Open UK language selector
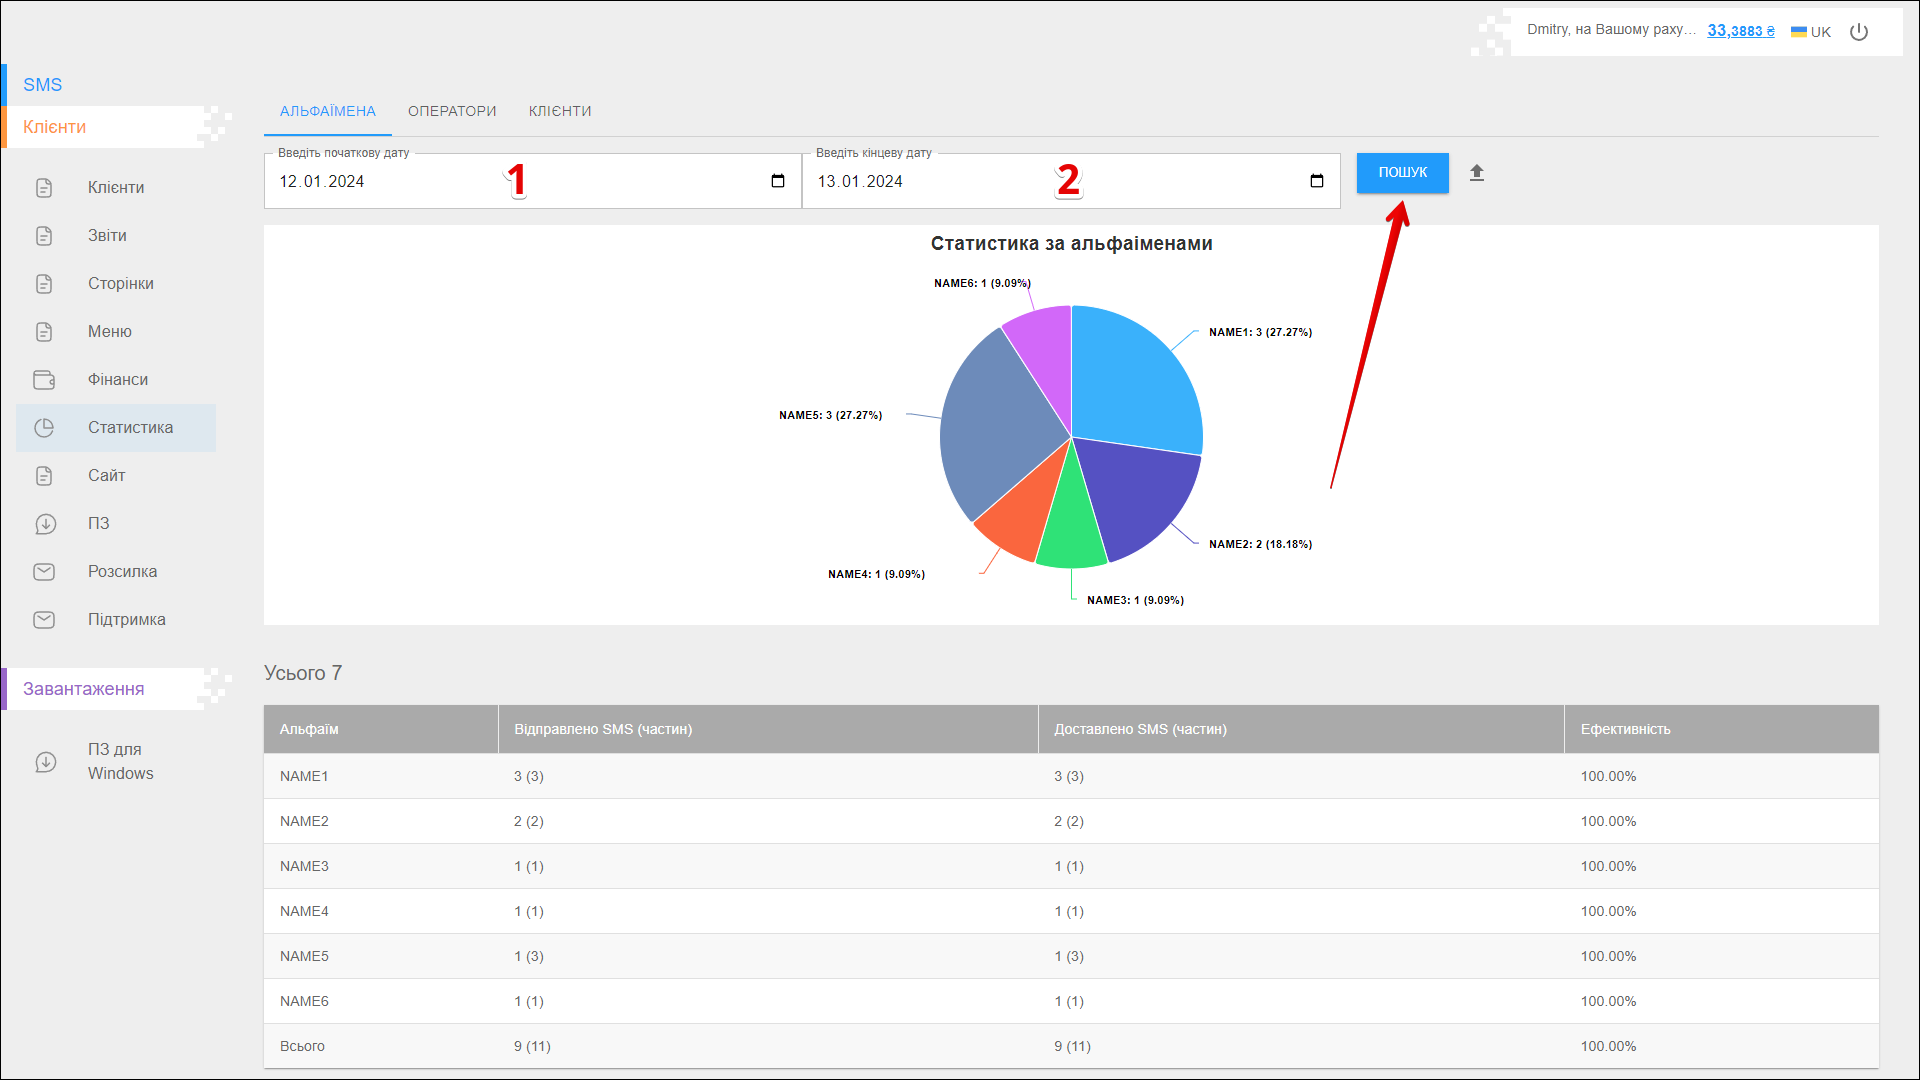 [1811, 32]
